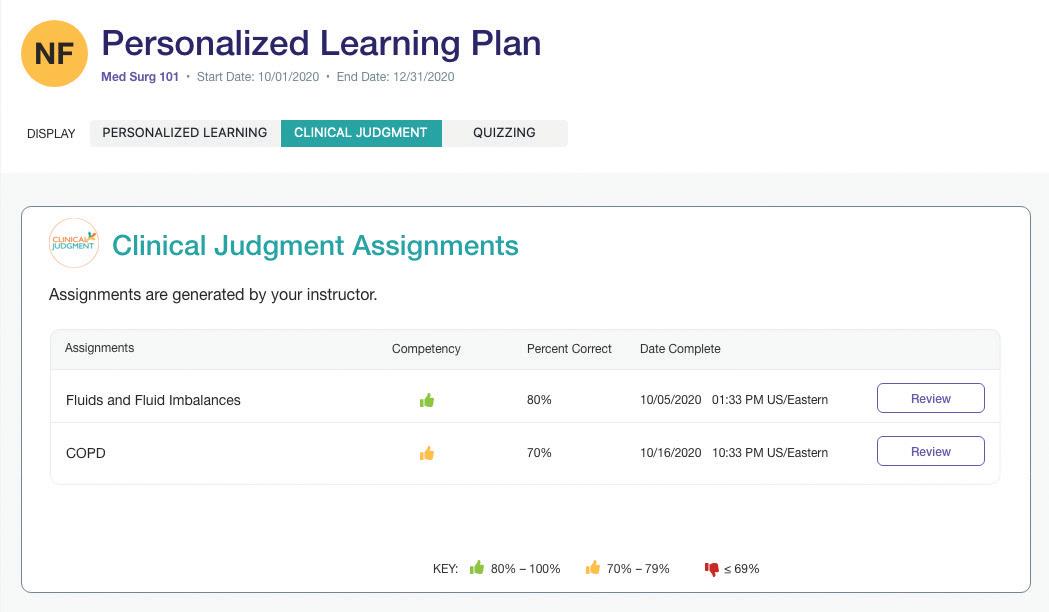Click the Date Complete column header

(x=680, y=349)
